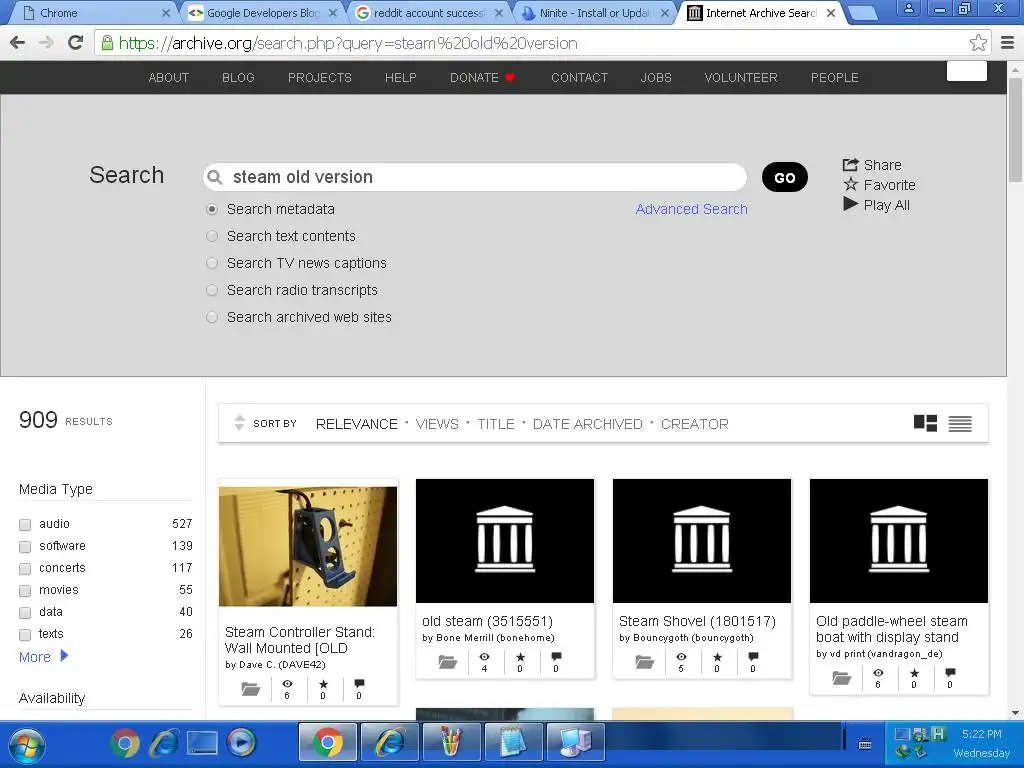Click views eye icon on Steam Shovel card
The image size is (1024, 768).
click(681, 657)
